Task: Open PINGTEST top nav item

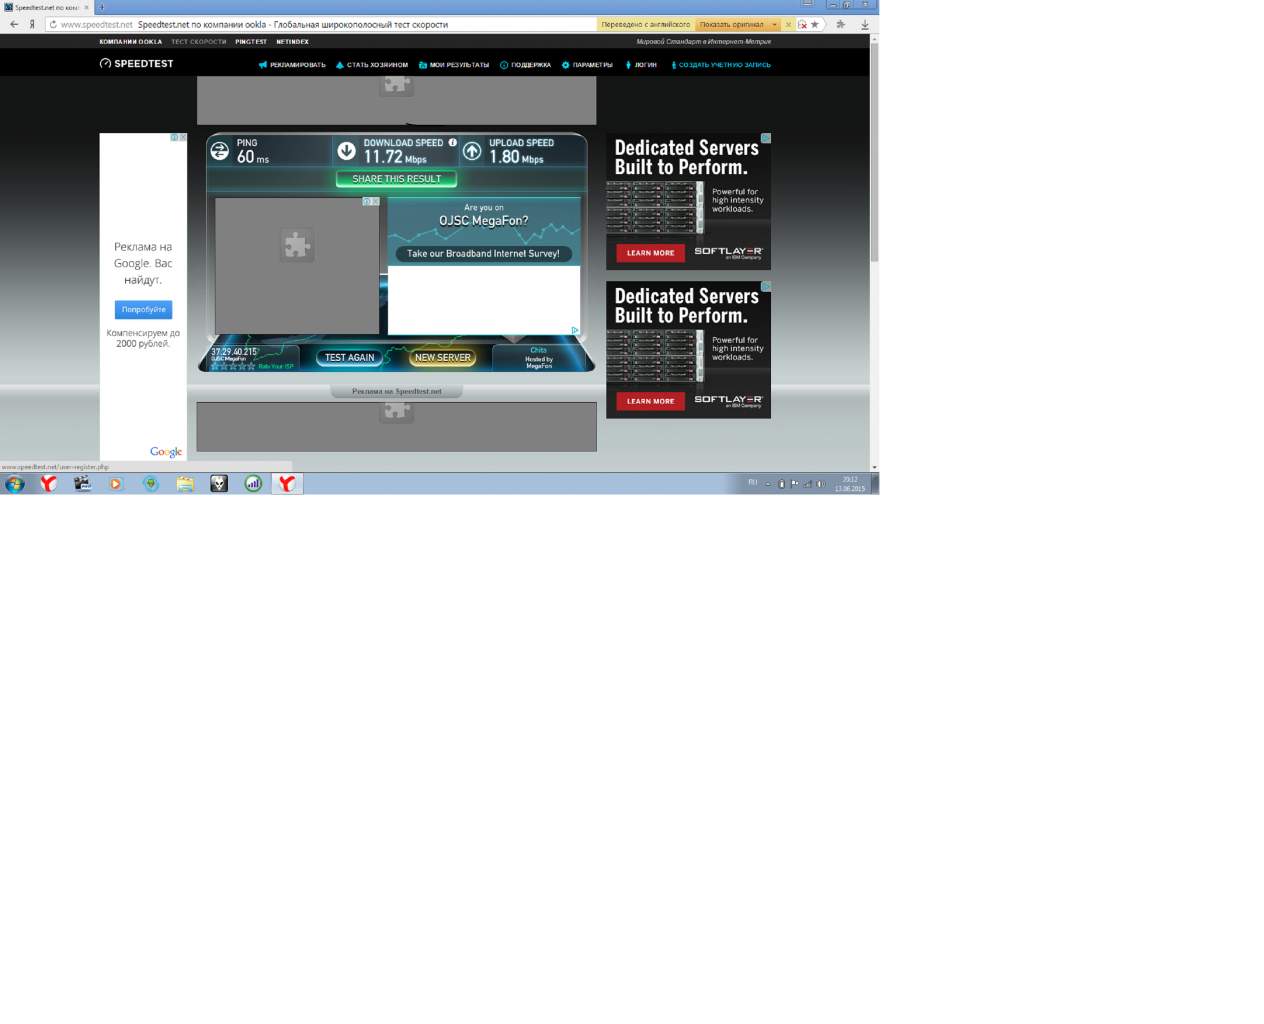Action: 251,42
